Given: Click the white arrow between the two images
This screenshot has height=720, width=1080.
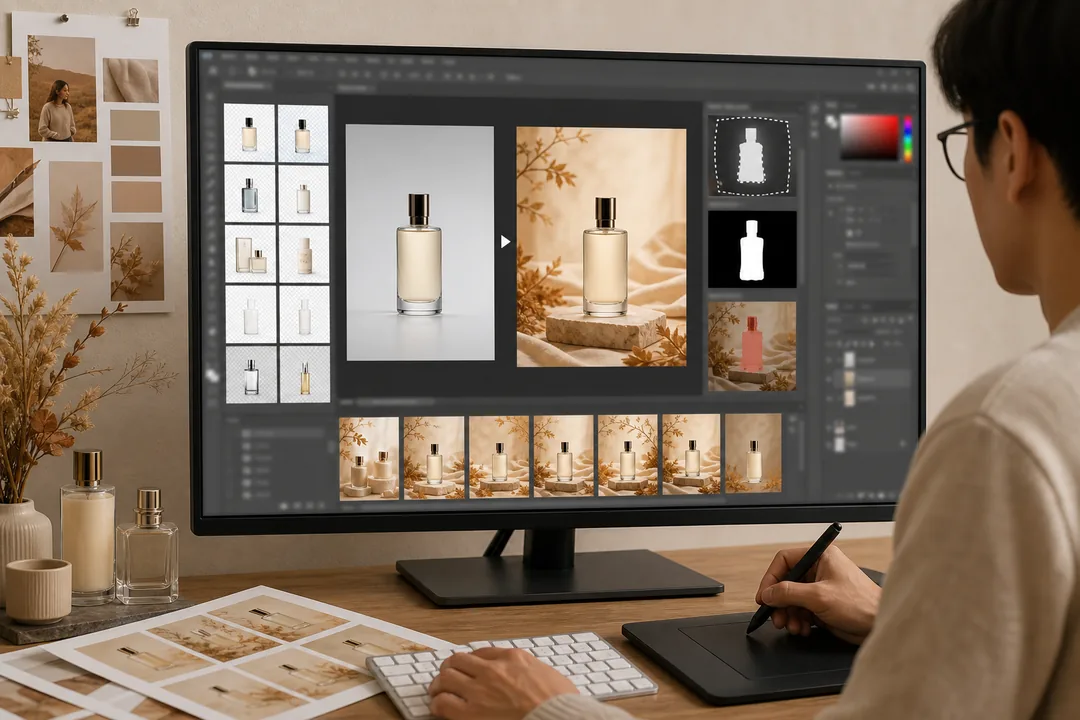Looking at the screenshot, I should [x=506, y=242].
